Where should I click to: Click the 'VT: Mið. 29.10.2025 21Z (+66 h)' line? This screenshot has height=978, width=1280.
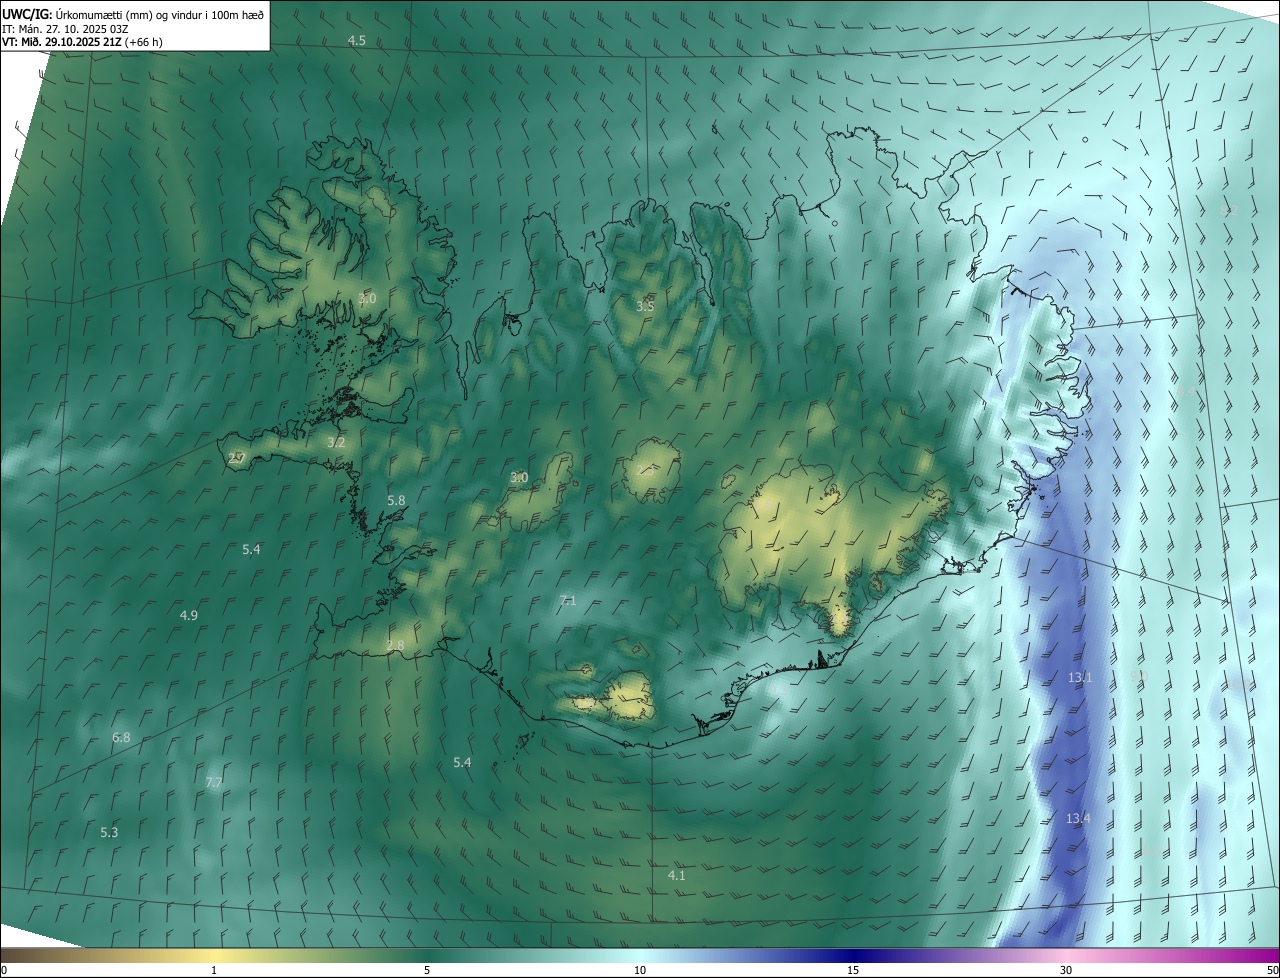tap(82, 42)
